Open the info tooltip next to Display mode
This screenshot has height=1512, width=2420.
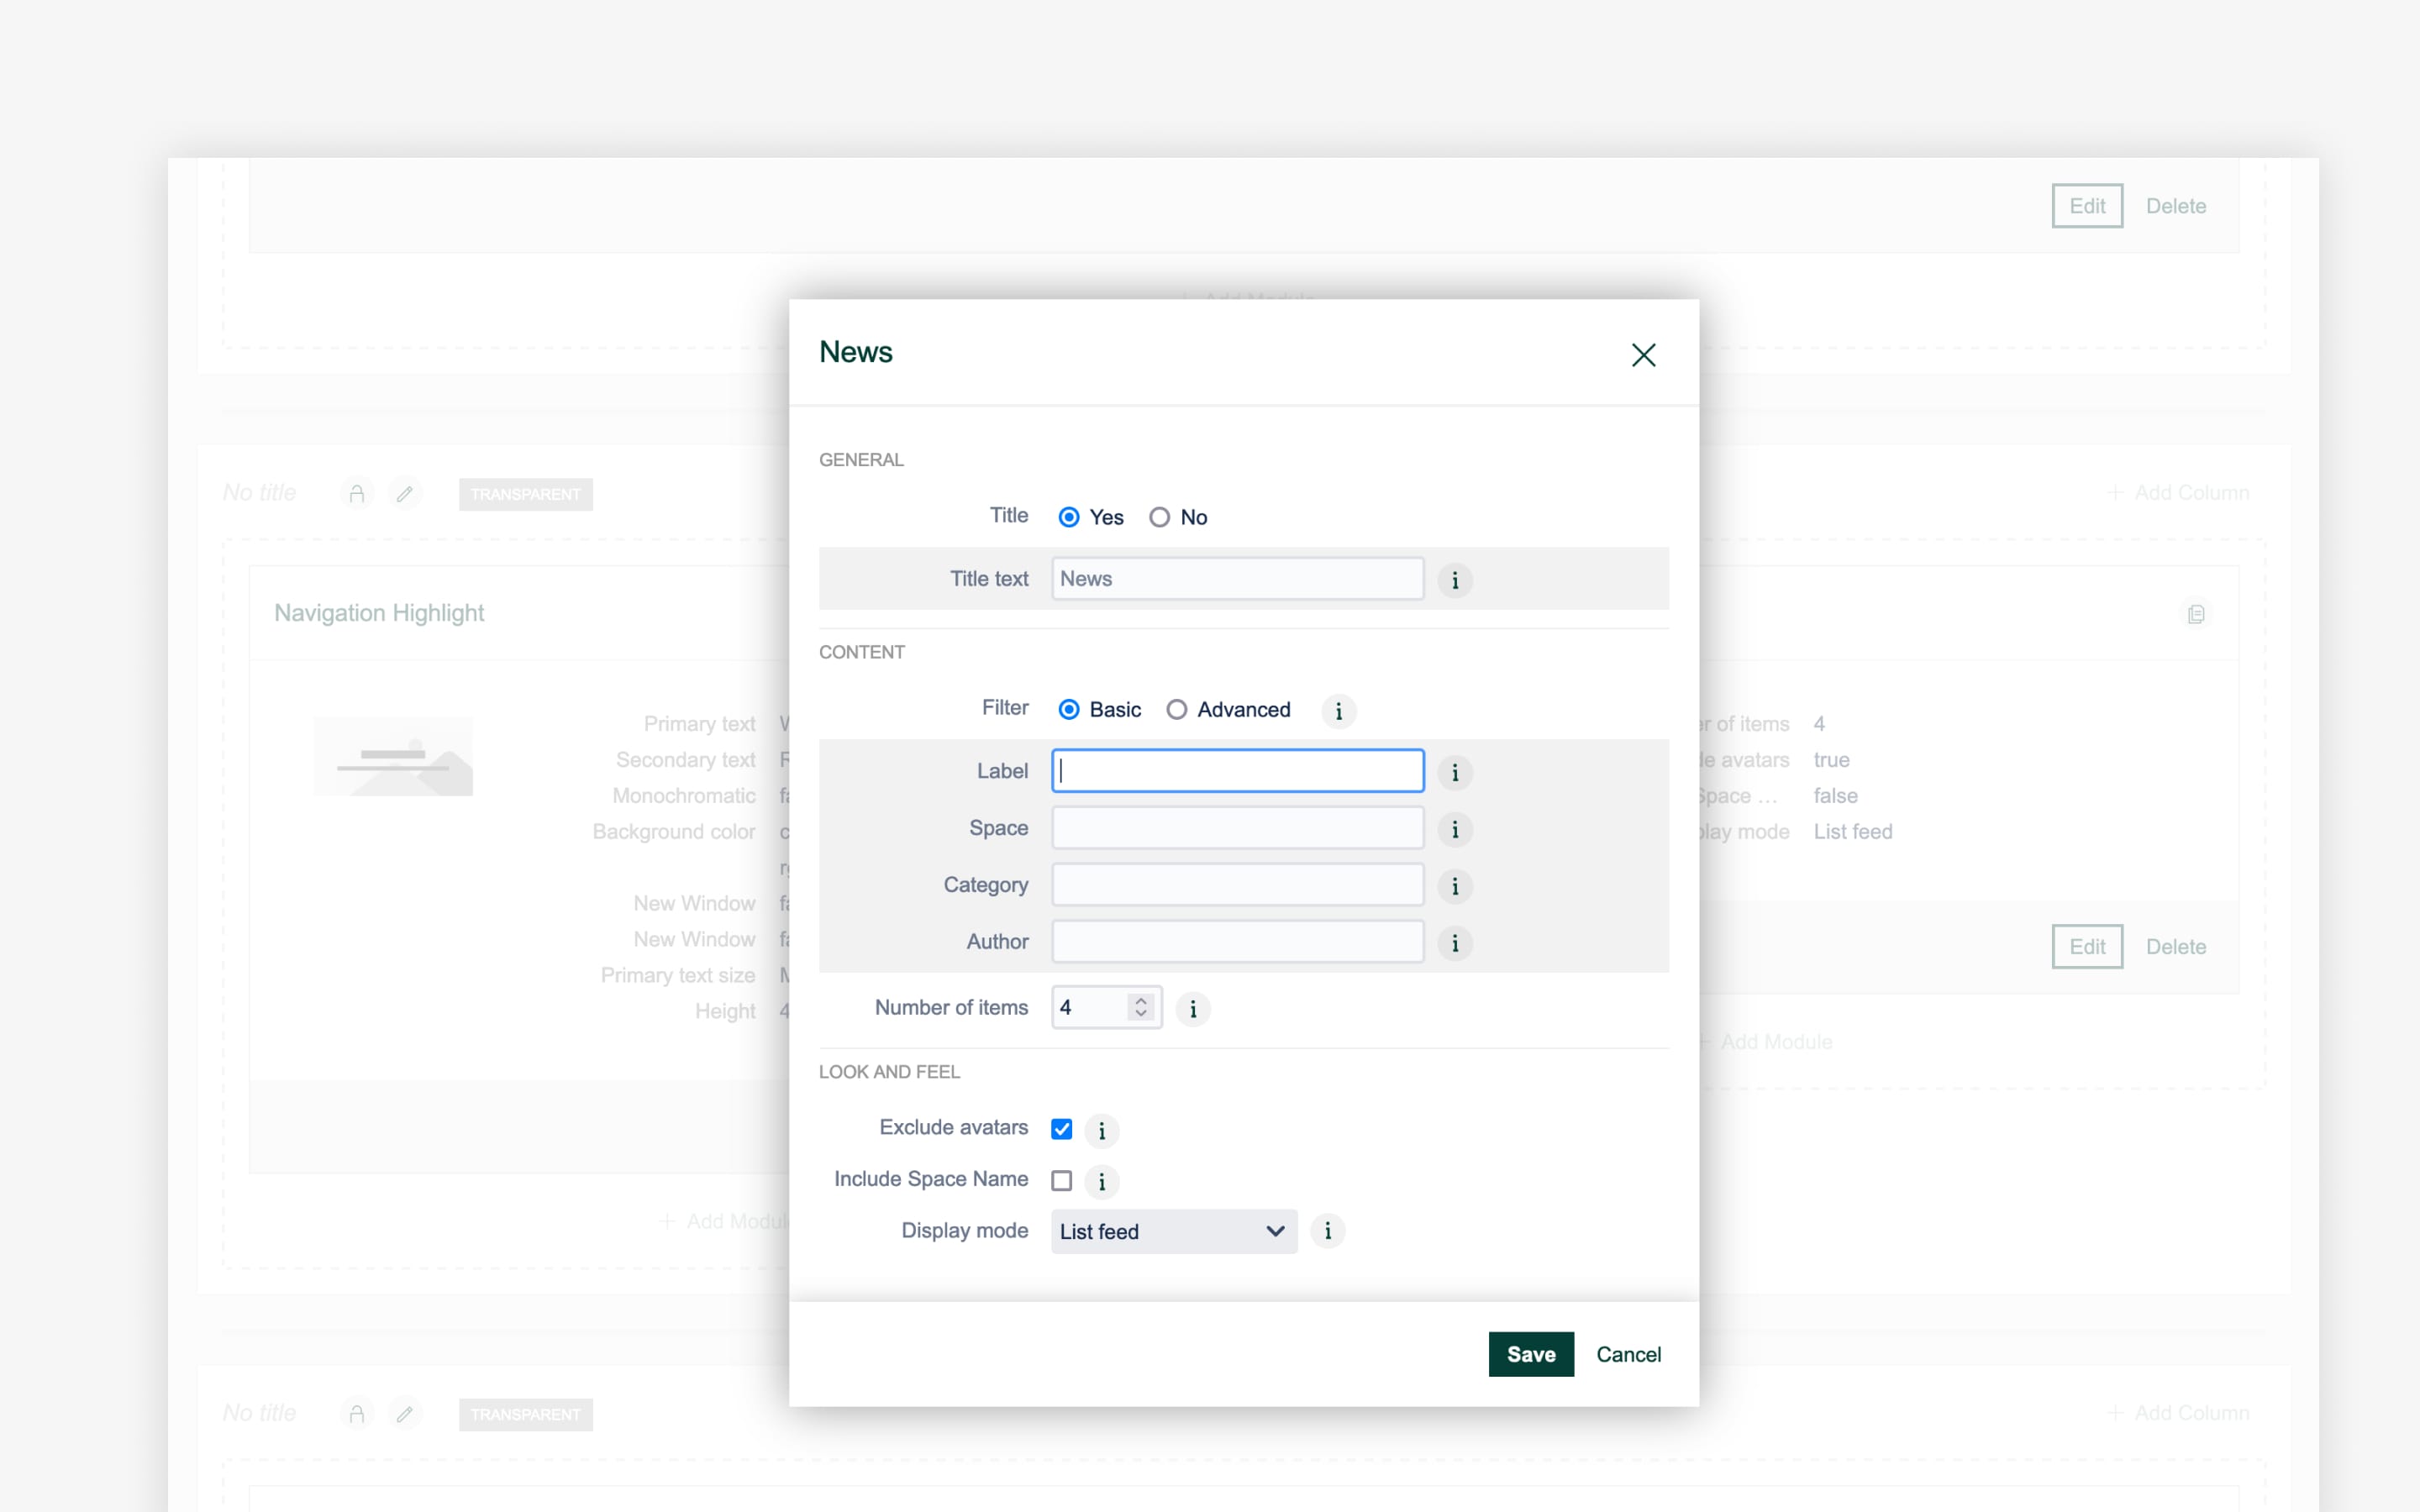coord(1328,1231)
